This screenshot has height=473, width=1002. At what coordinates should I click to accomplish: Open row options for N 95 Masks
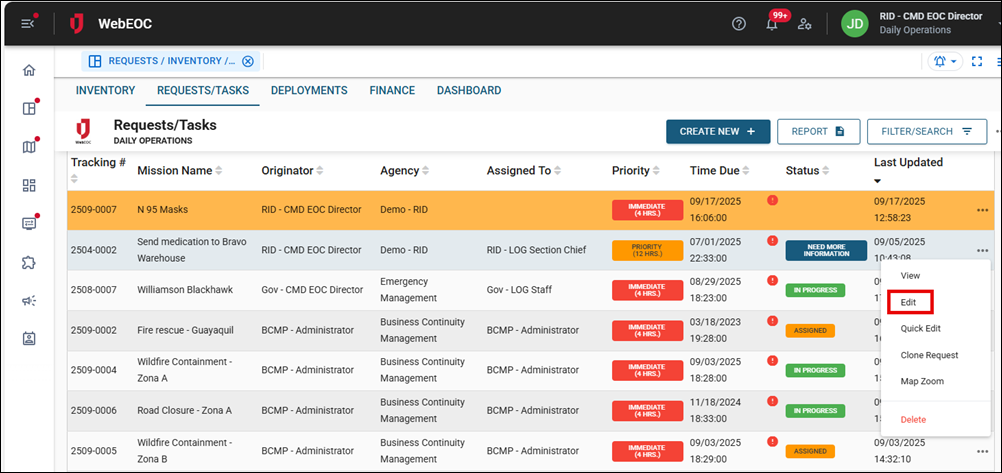[984, 210]
